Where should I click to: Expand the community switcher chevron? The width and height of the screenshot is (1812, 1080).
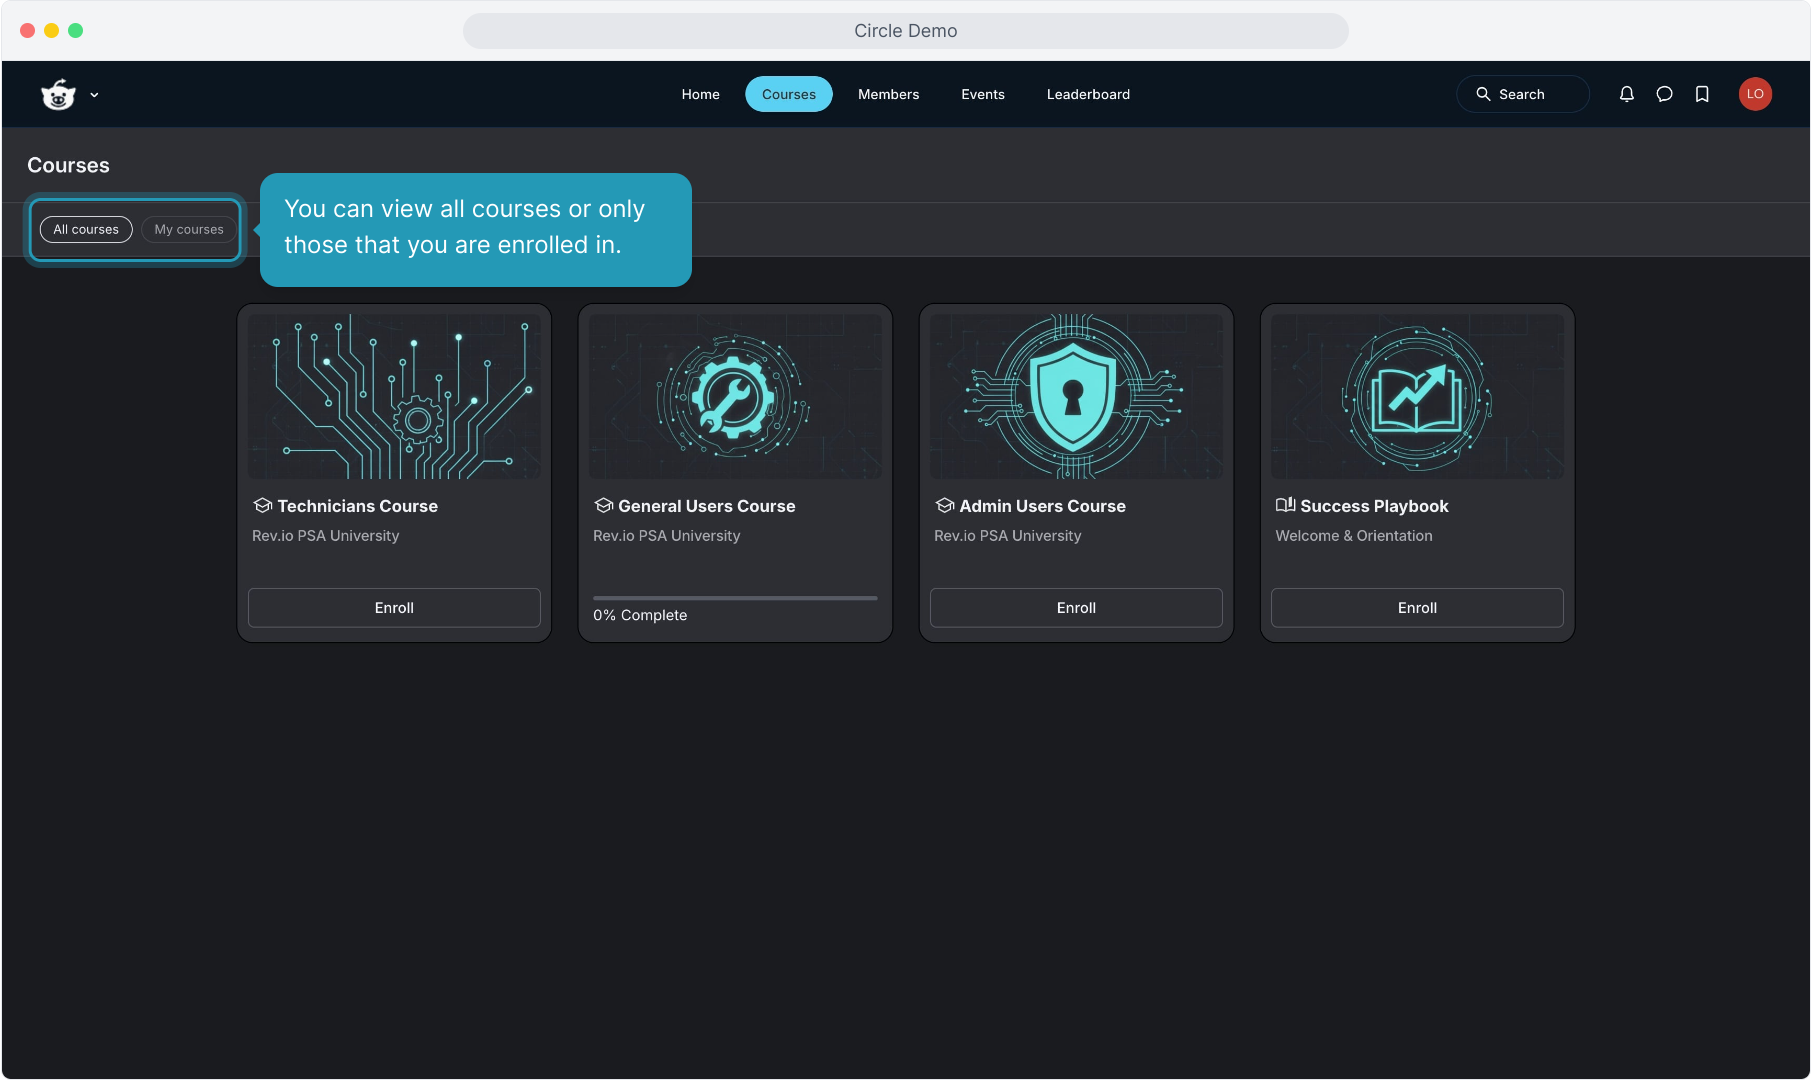[x=94, y=95]
